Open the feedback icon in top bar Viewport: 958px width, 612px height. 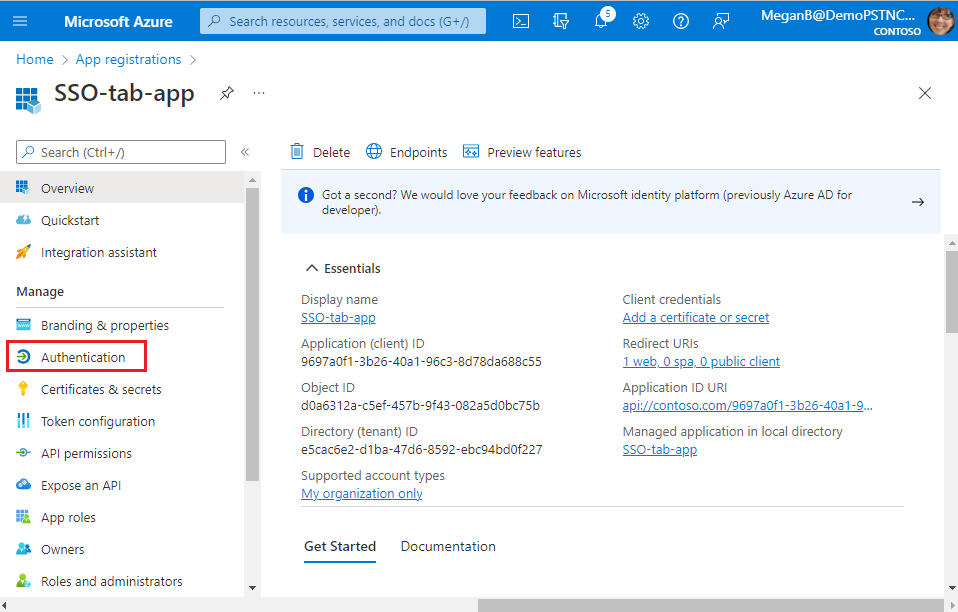tap(721, 21)
